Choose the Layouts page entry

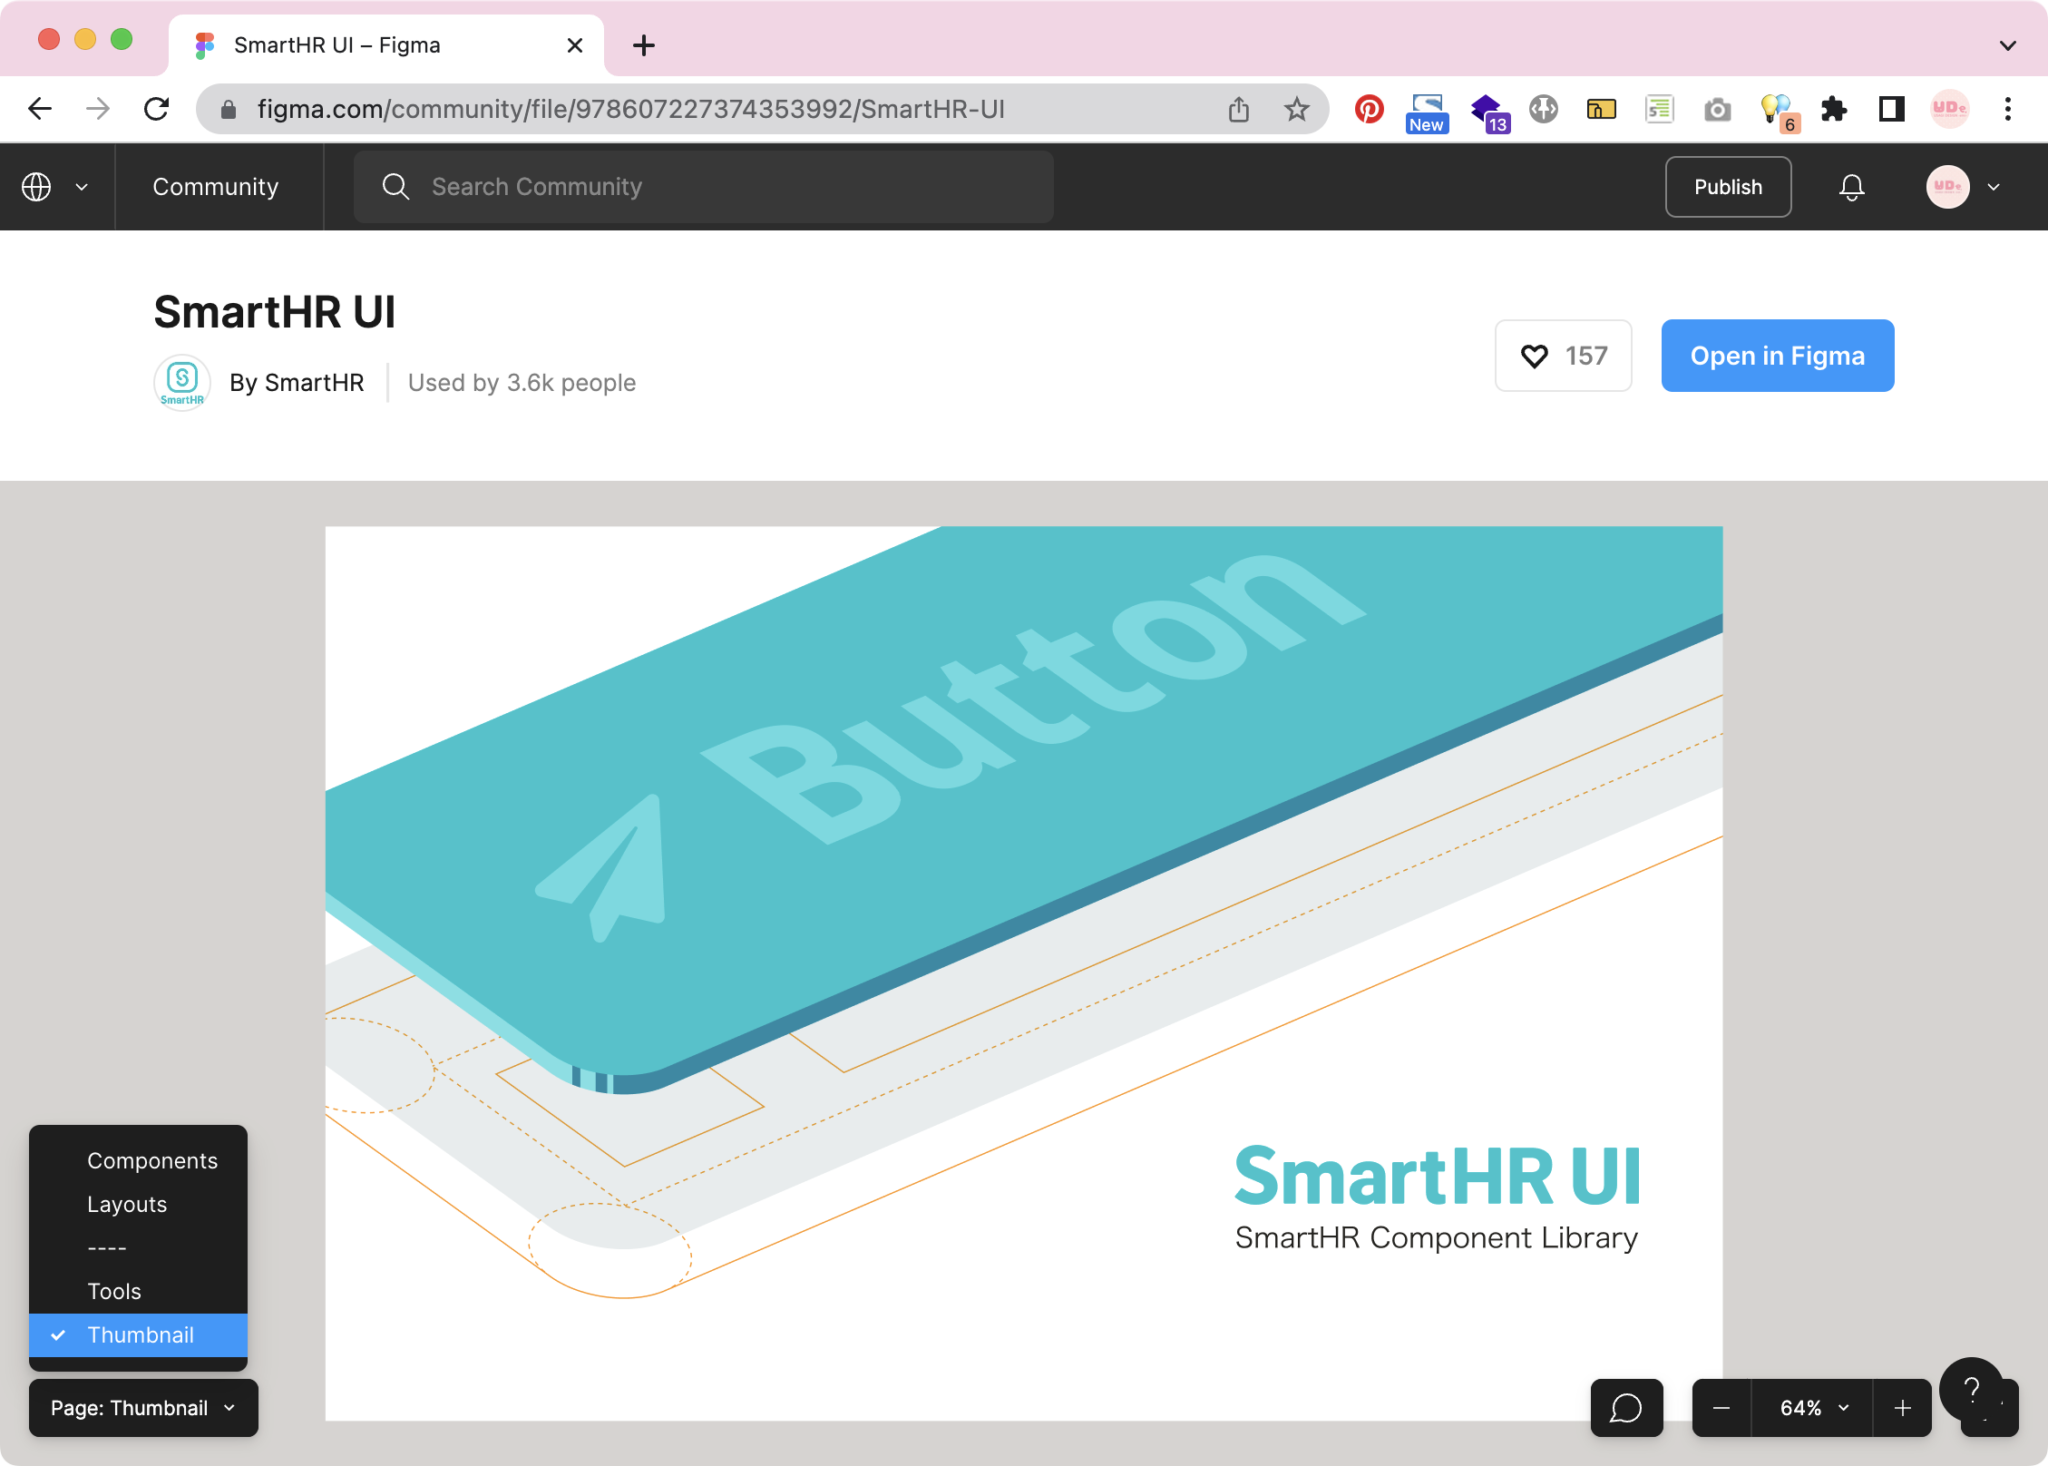pyautogui.click(x=127, y=1204)
